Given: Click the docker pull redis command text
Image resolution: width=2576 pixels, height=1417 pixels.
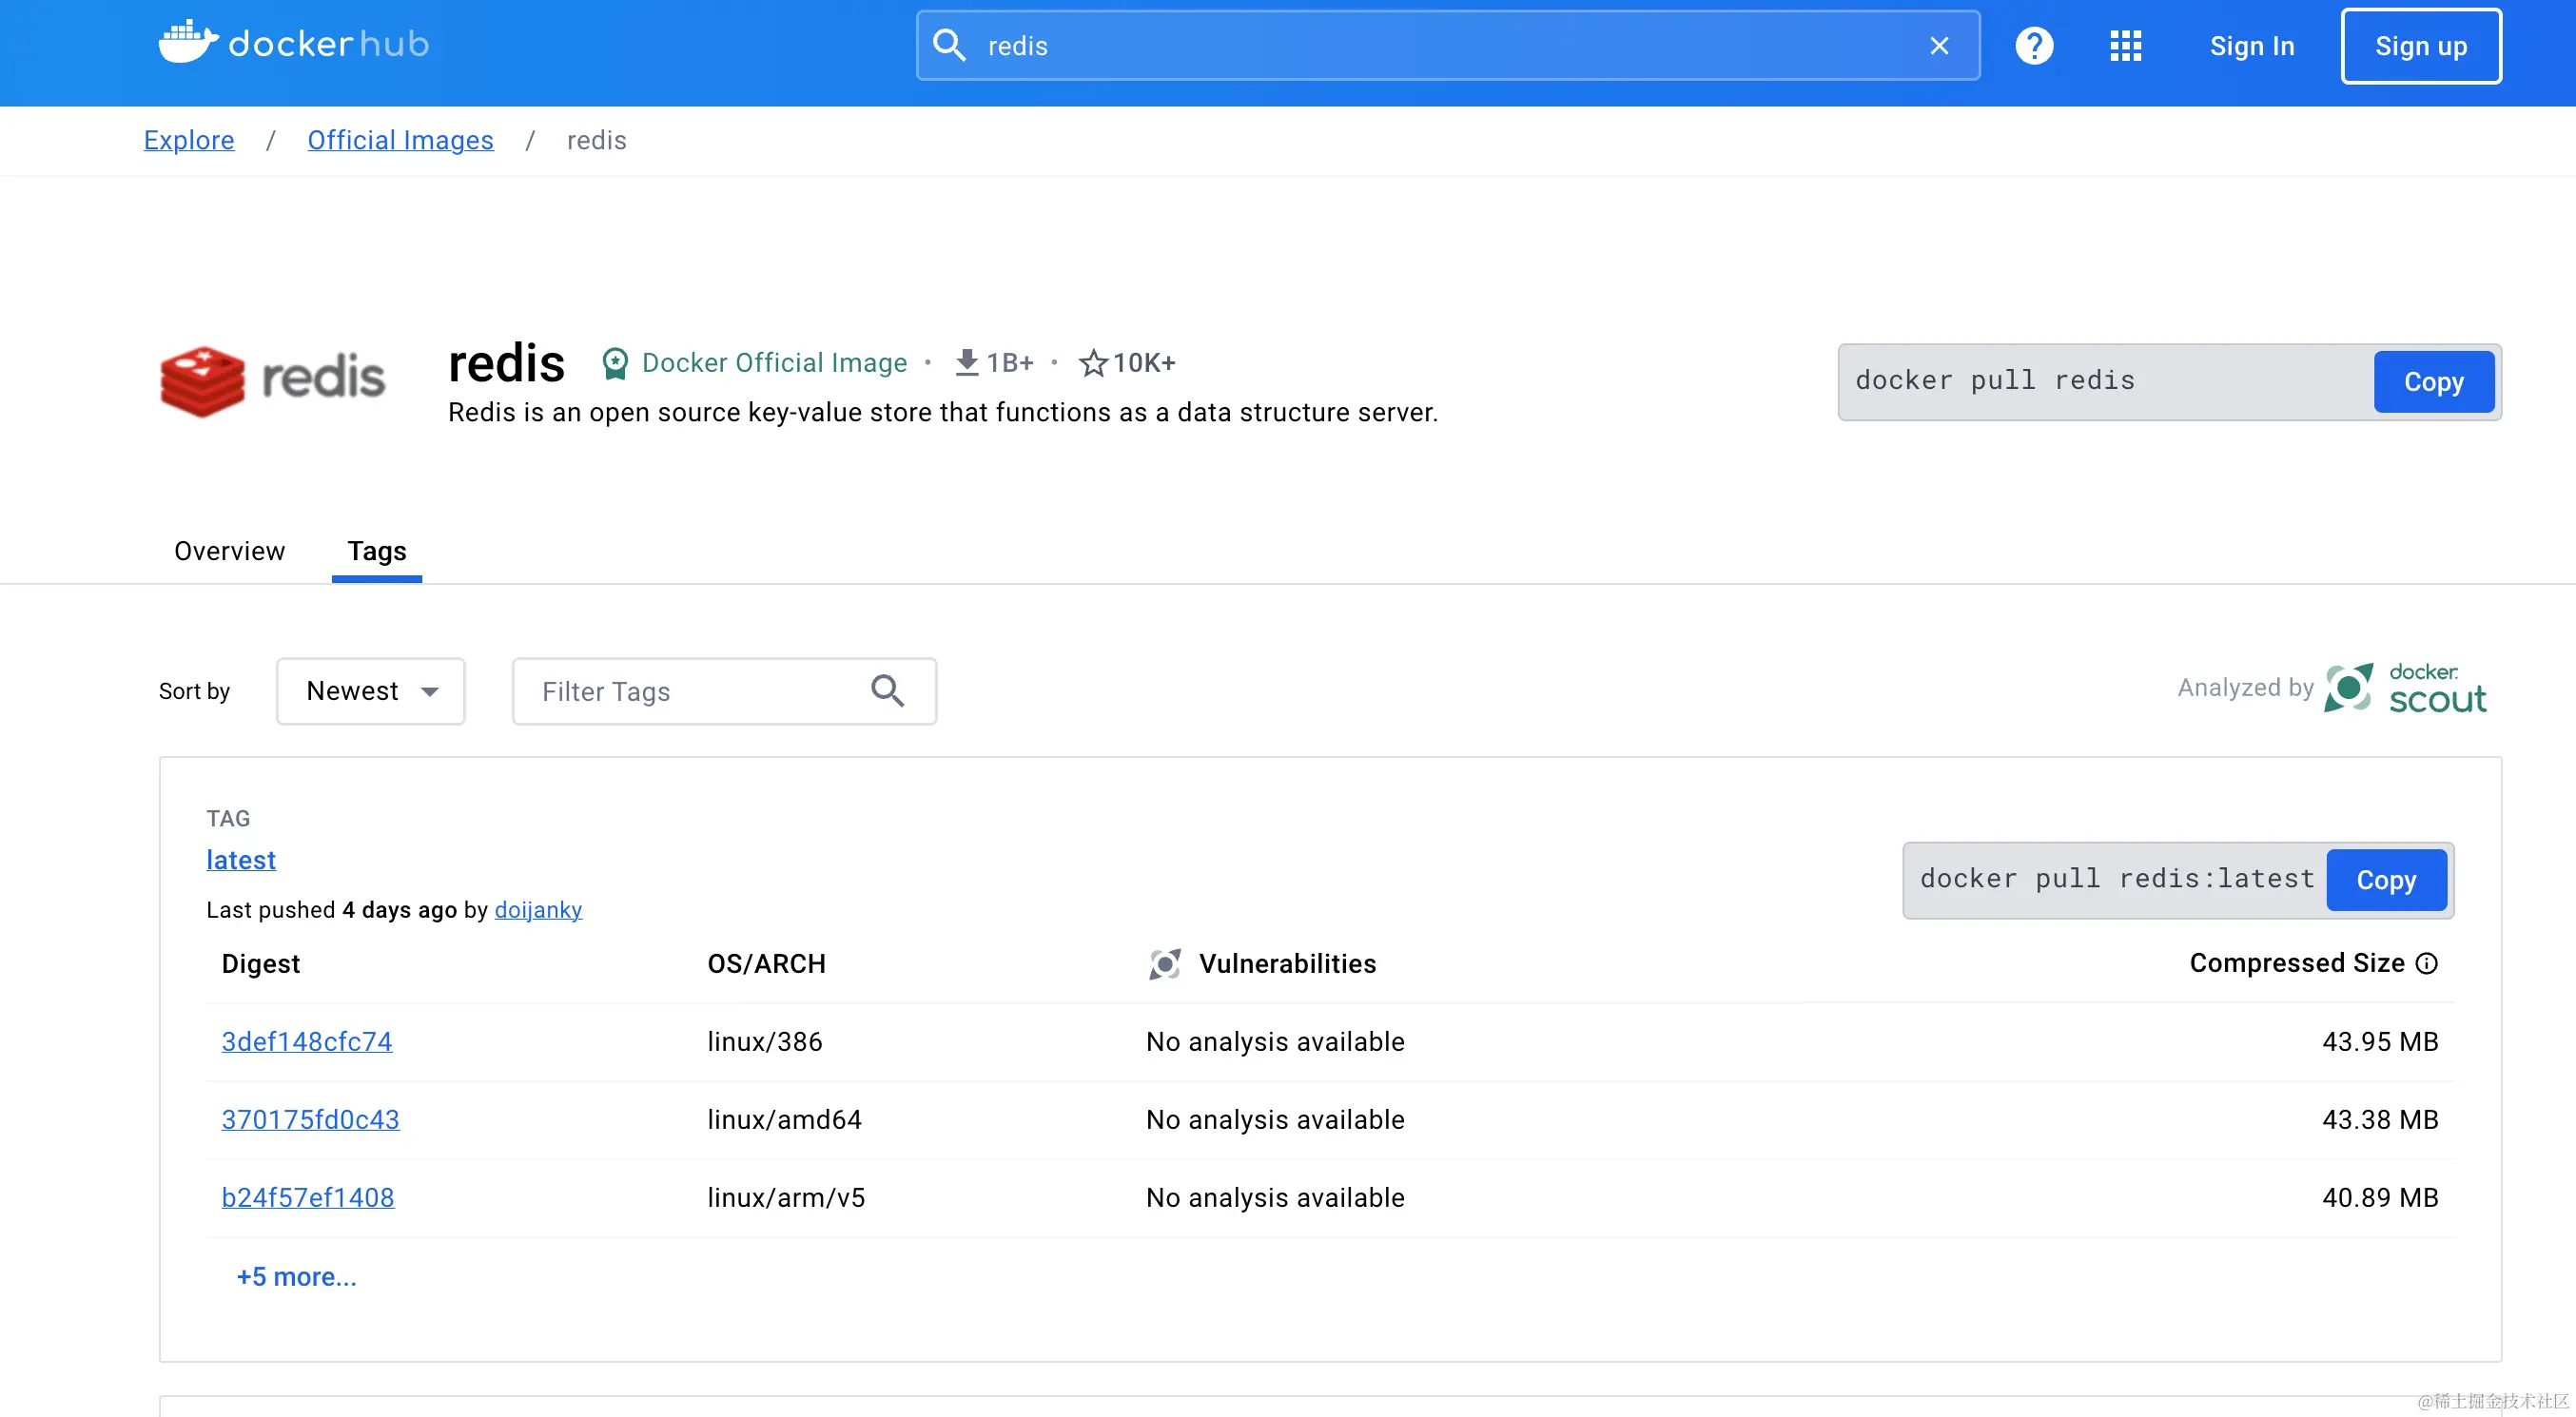Looking at the screenshot, I should pyautogui.click(x=1994, y=380).
